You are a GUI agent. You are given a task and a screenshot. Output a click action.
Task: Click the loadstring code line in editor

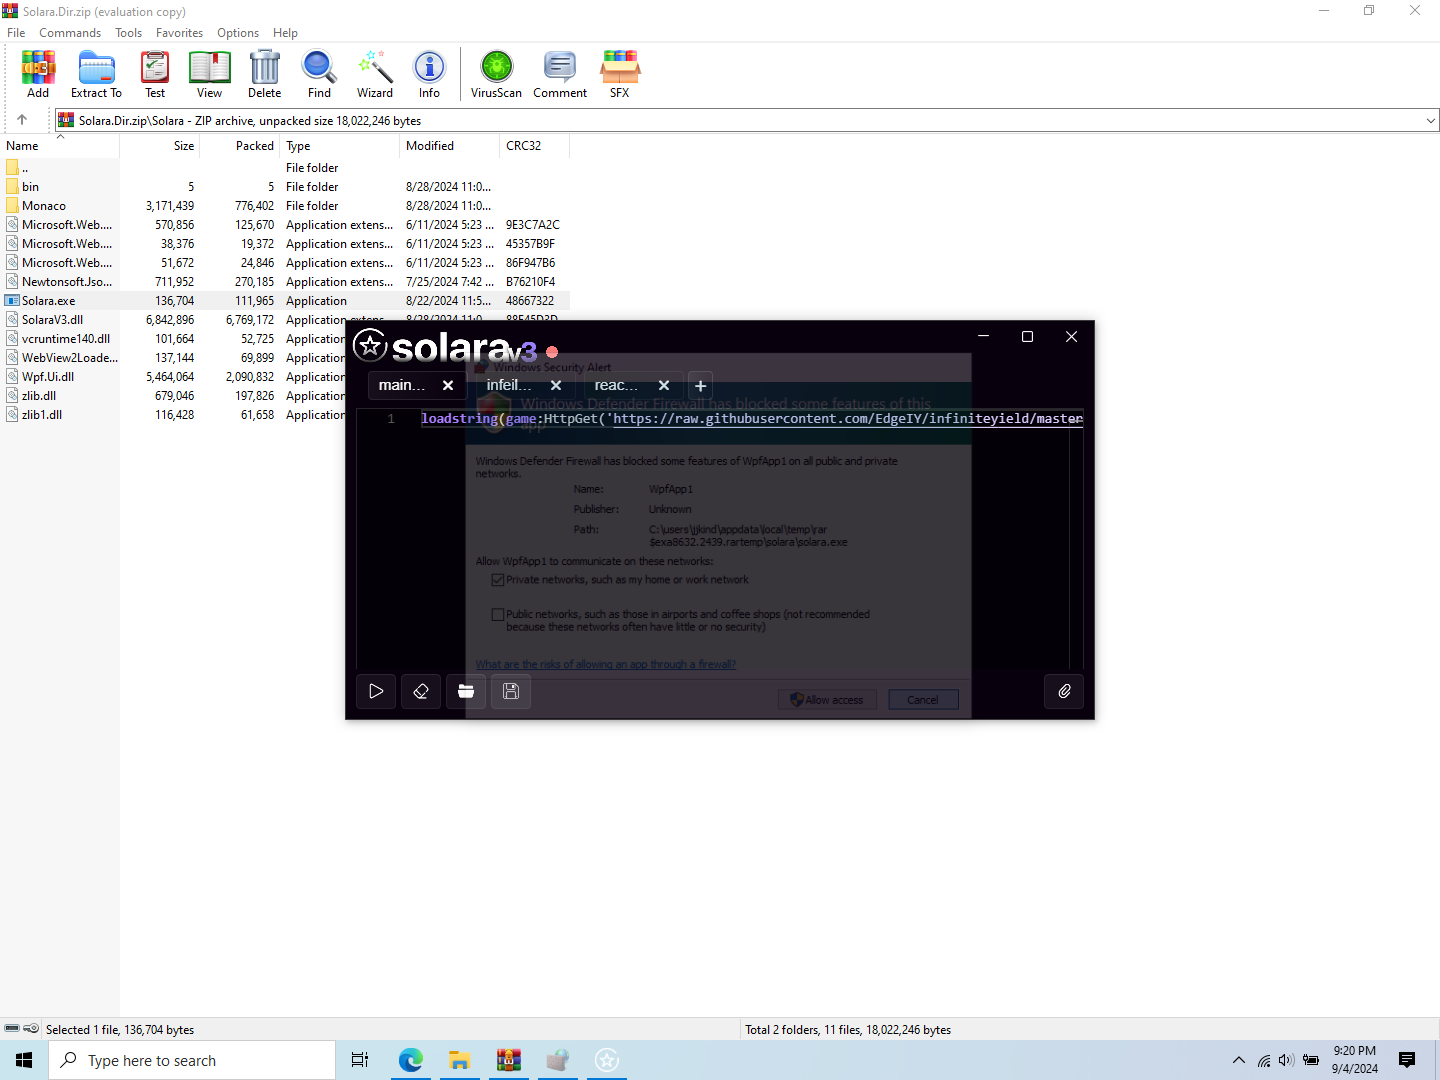pos(751,419)
